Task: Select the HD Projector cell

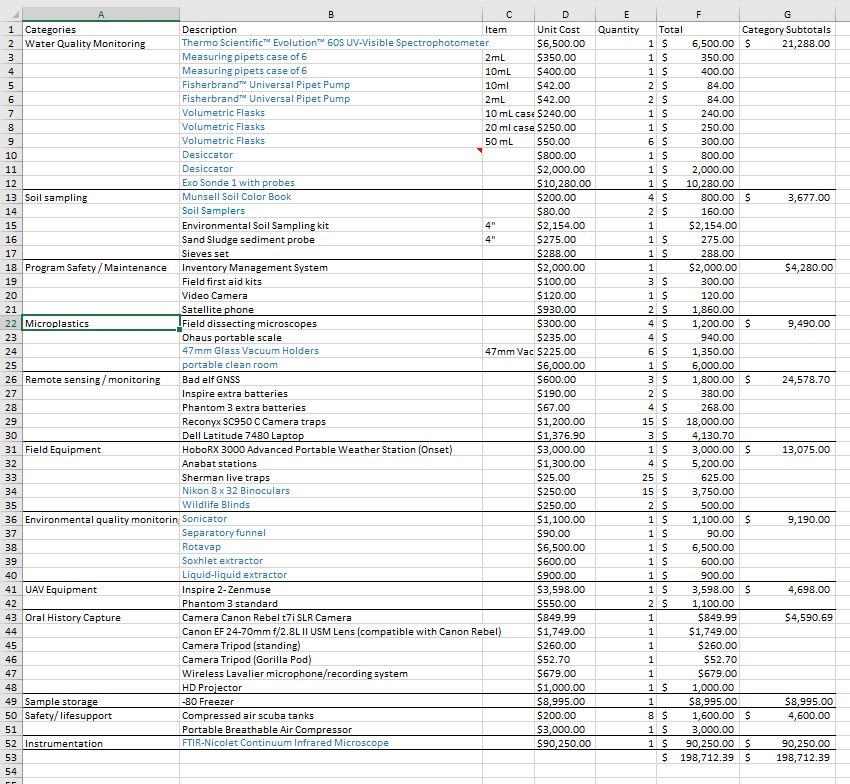Action: [331, 687]
